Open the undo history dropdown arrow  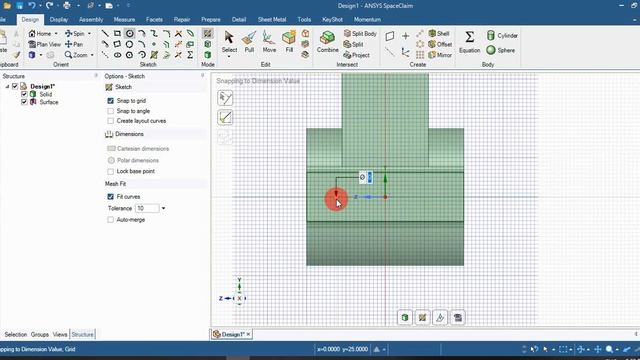click(x=40, y=6)
